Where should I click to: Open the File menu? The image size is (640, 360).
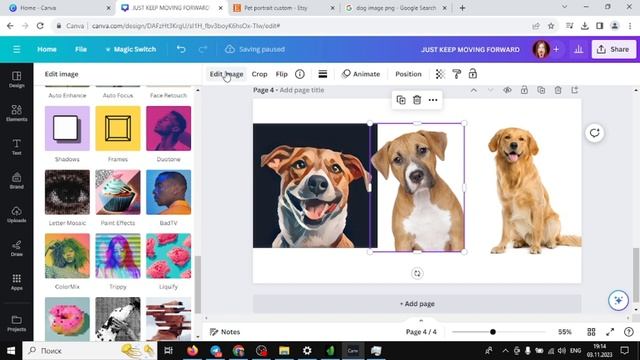(x=81, y=49)
